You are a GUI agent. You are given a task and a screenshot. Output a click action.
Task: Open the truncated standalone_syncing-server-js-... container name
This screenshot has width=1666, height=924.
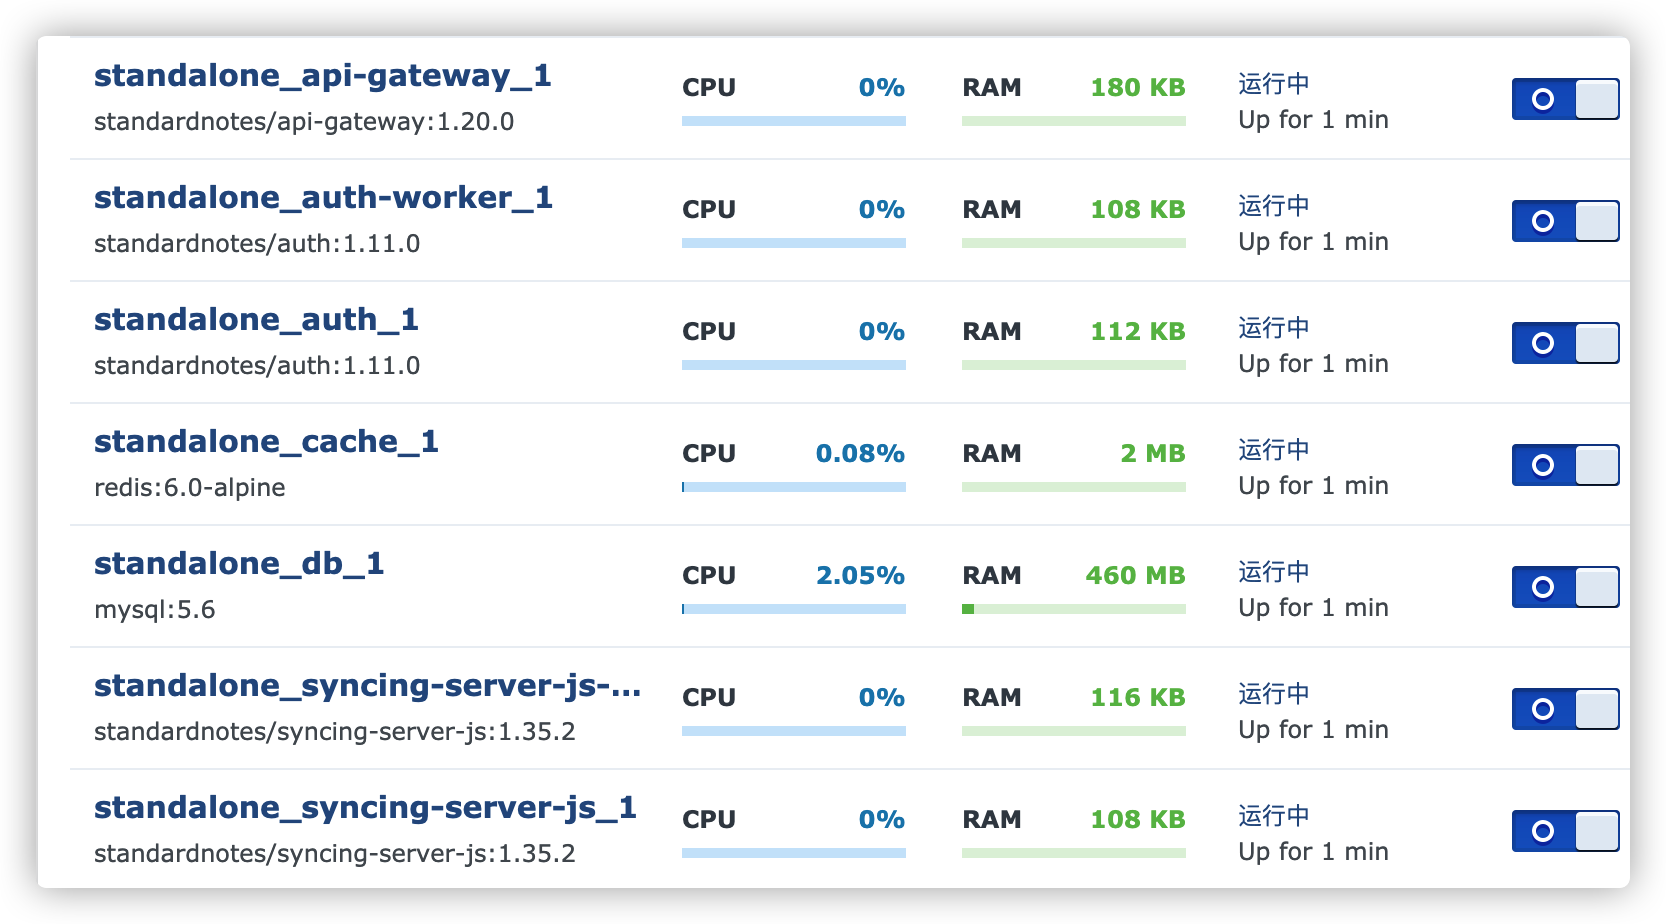367,686
